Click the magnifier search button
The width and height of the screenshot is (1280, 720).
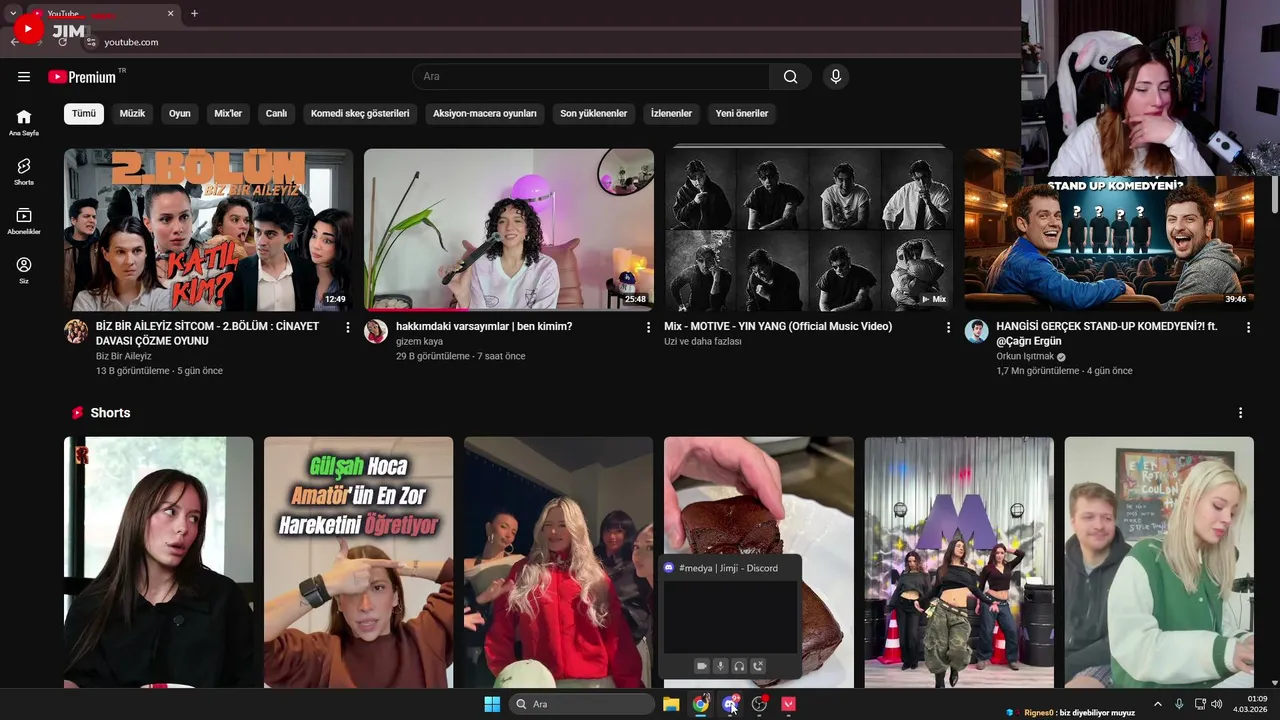(x=791, y=77)
